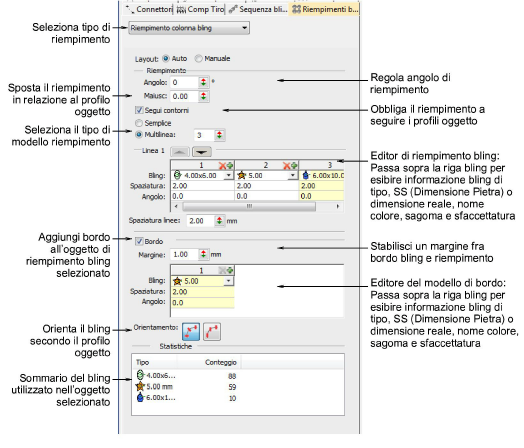Click the column 3 header in the bling fill editor
Image resolution: width=524 pixels, height=448 pixels.
322,165
